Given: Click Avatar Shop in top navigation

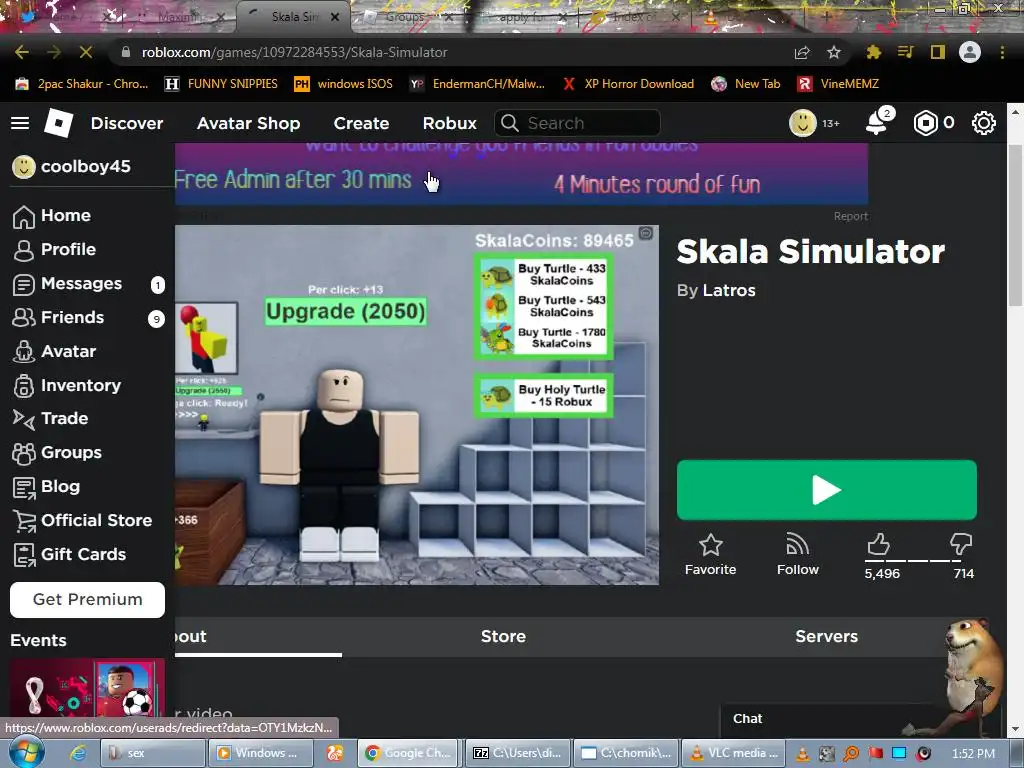Looking at the screenshot, I should pyautogui.click(x=248, y=123).
